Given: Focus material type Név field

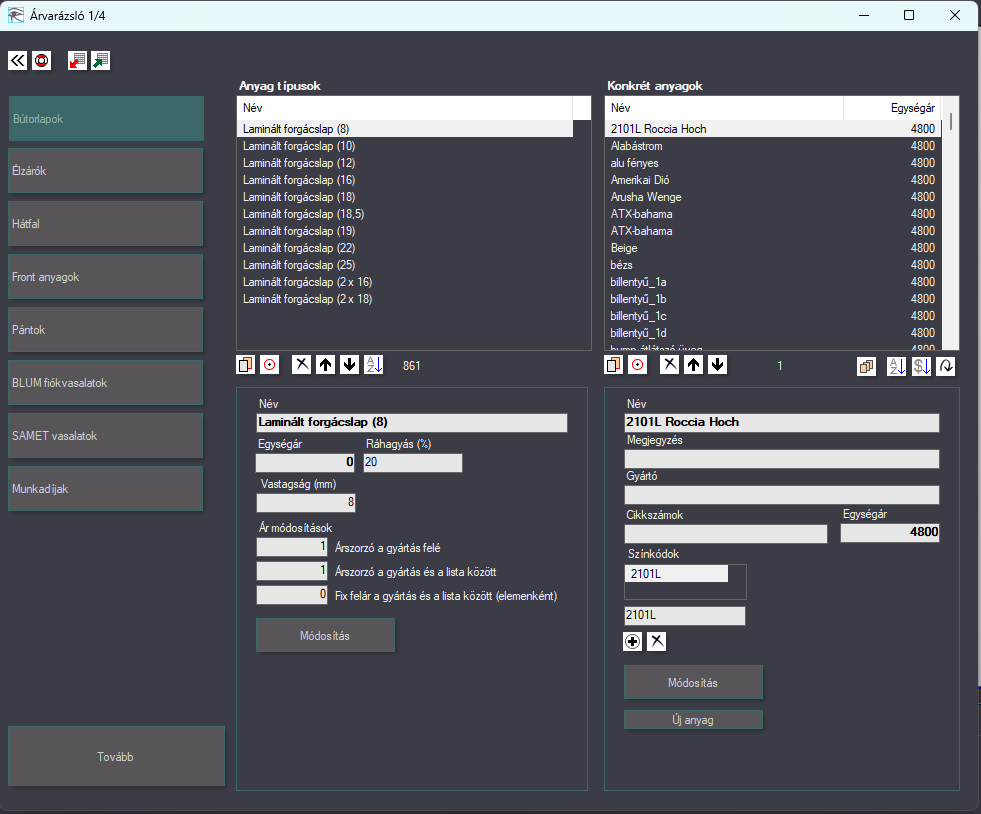Looking at the screenshot, I should coord(412,422).
